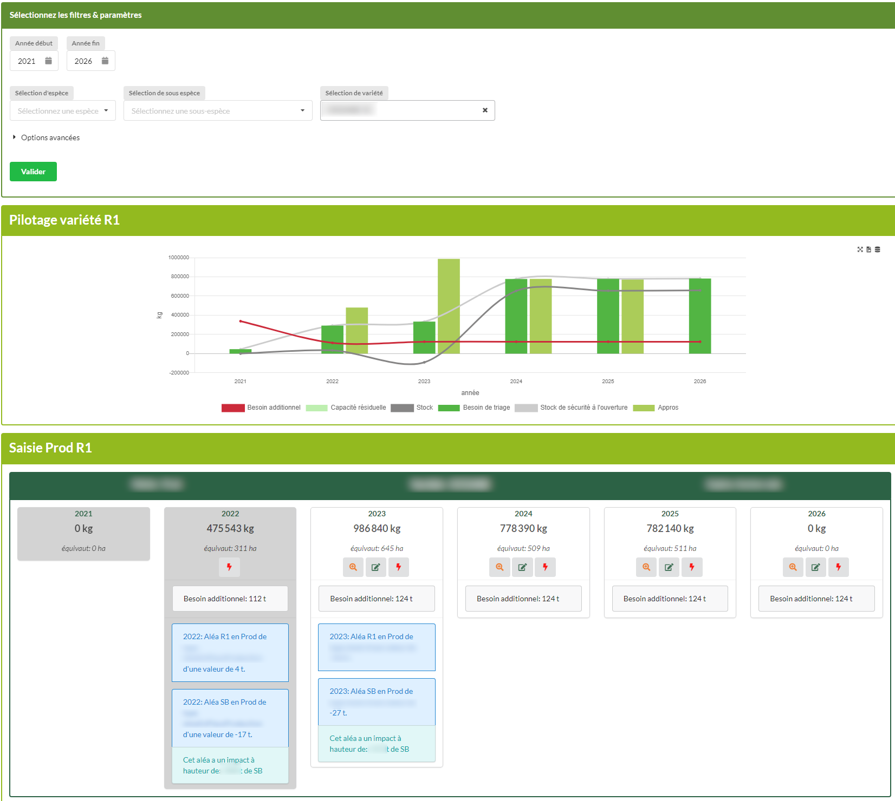Save the Pilotage chart as image

tap(869, 249)
